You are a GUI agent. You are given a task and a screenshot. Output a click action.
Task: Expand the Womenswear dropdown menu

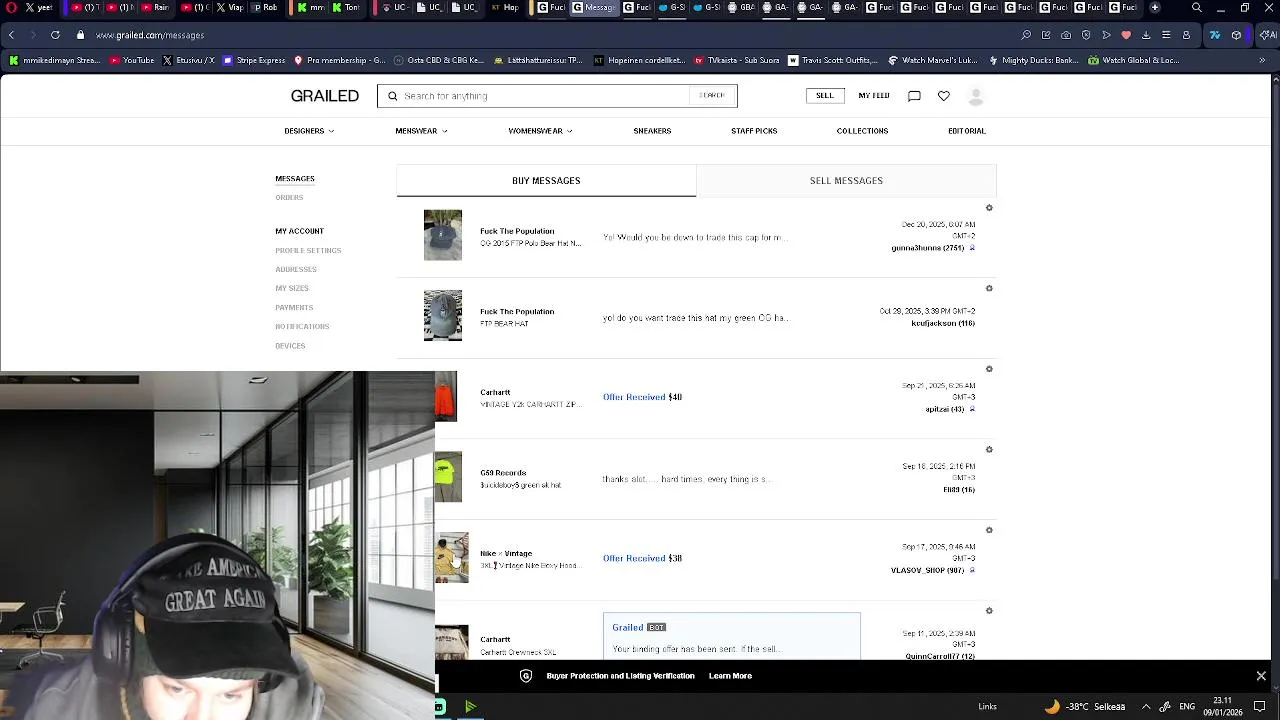coord(540,131)
